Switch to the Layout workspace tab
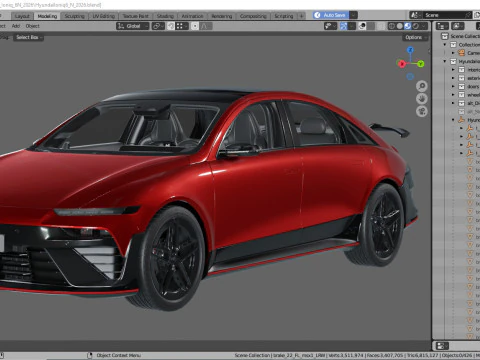The image size is (480, 360). click(x=22, y=16)
